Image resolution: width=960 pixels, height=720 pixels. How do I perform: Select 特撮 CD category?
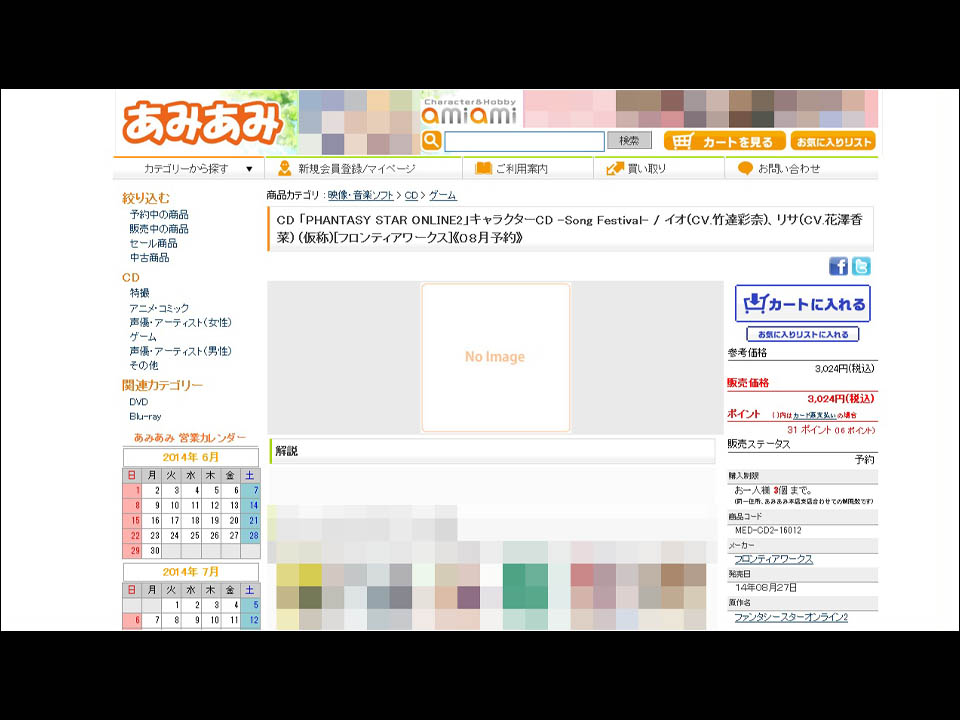point(139,293)
